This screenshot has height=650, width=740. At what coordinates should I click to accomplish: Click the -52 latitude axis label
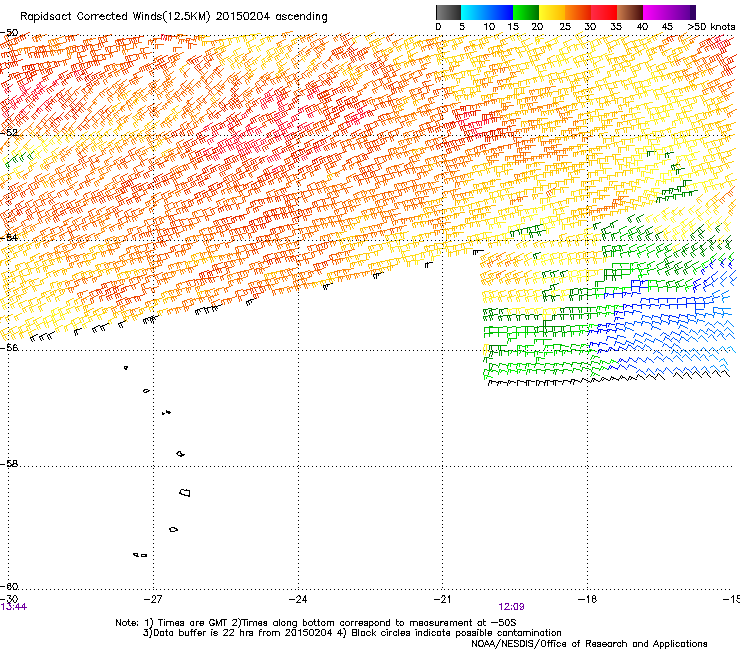click(x=9, y=133)
